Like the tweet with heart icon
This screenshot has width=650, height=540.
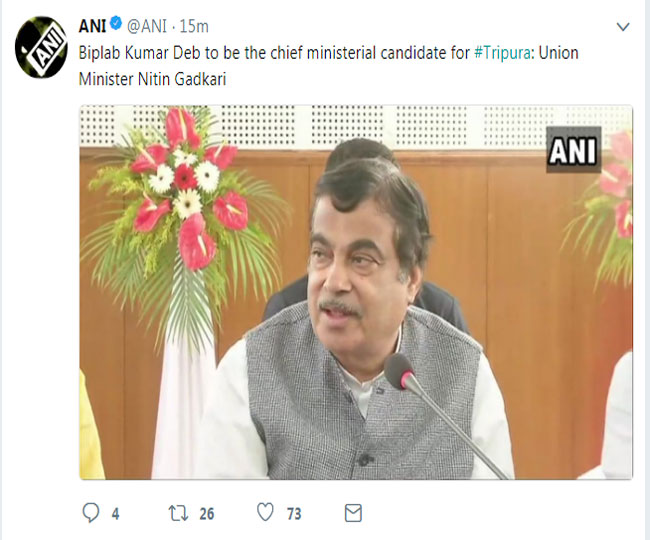click(264, 513)
